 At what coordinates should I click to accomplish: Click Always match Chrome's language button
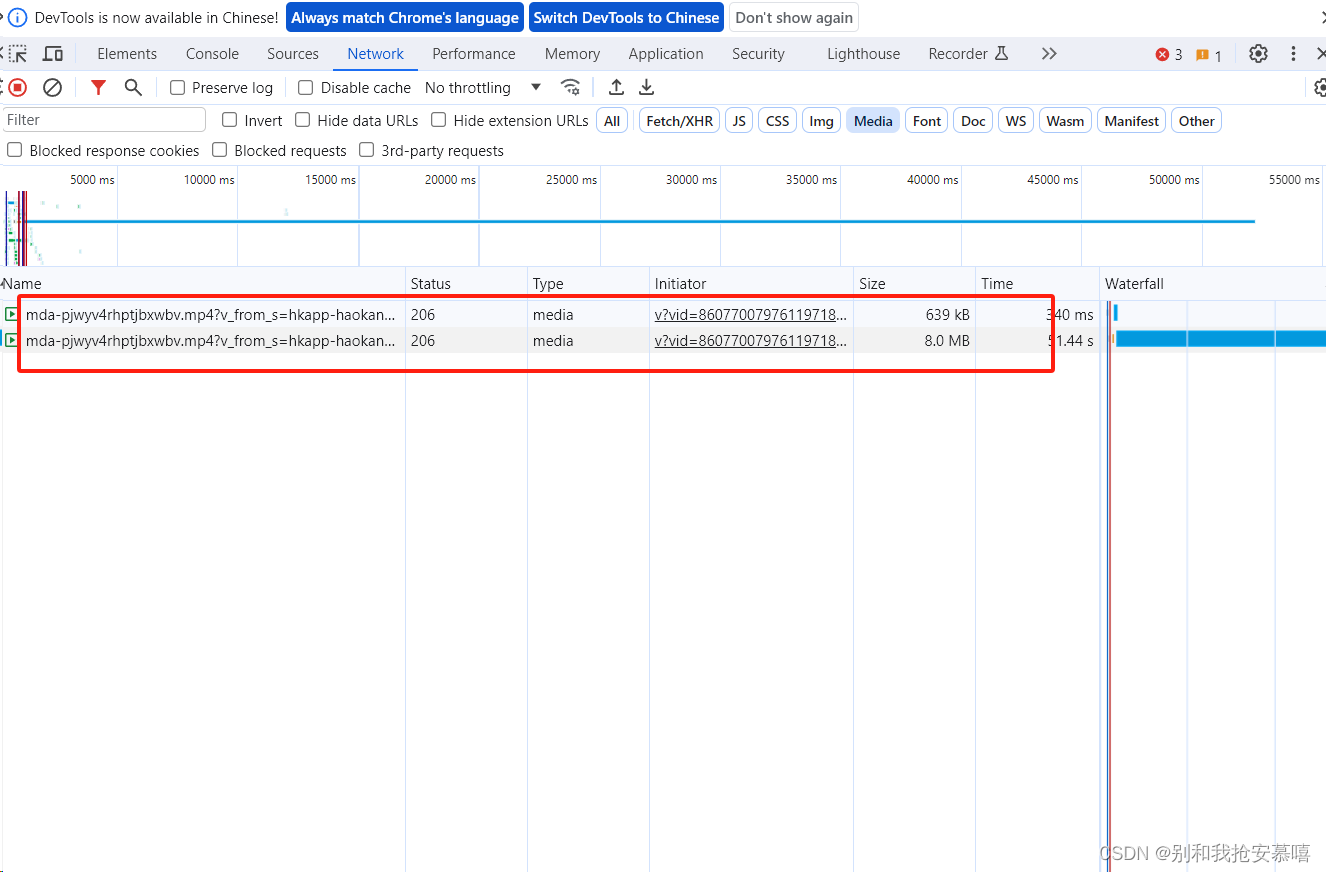pos(406,18)
